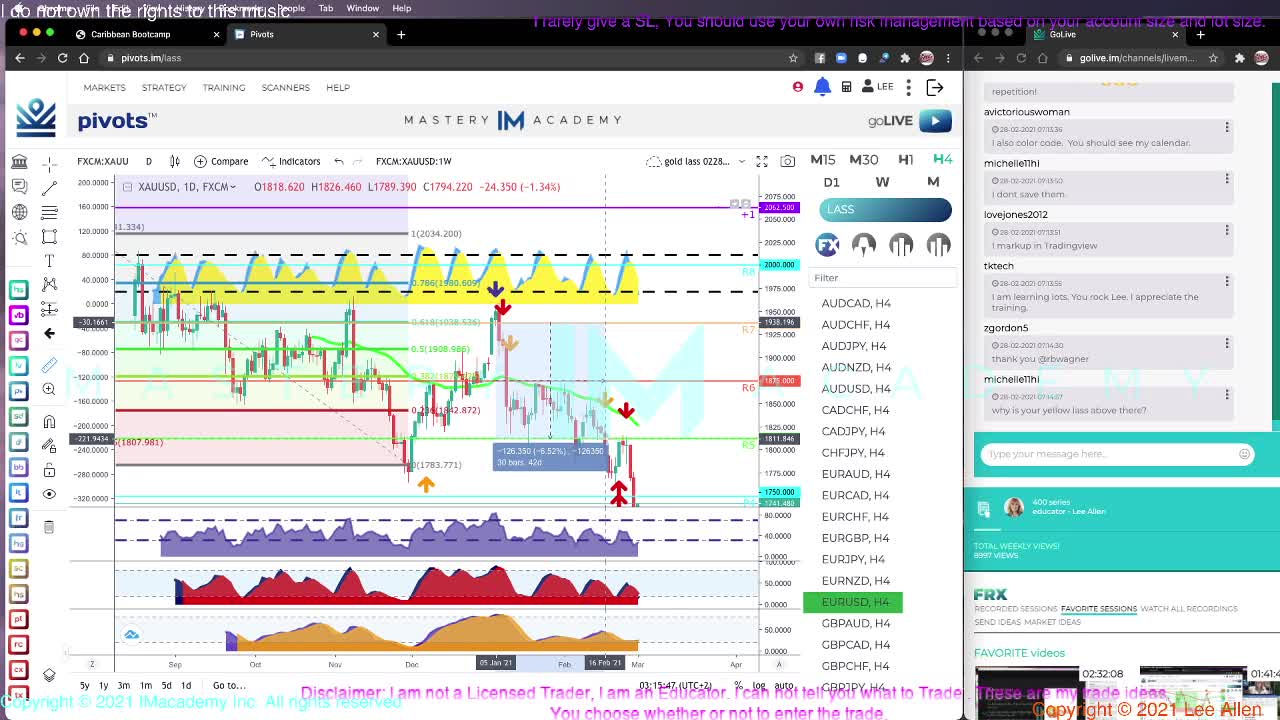The height and width of the screenshot is (720, 1280).
Task: Expand the gold lass layout dropdown
Action: pyautogui.click(x=741, y=161)
